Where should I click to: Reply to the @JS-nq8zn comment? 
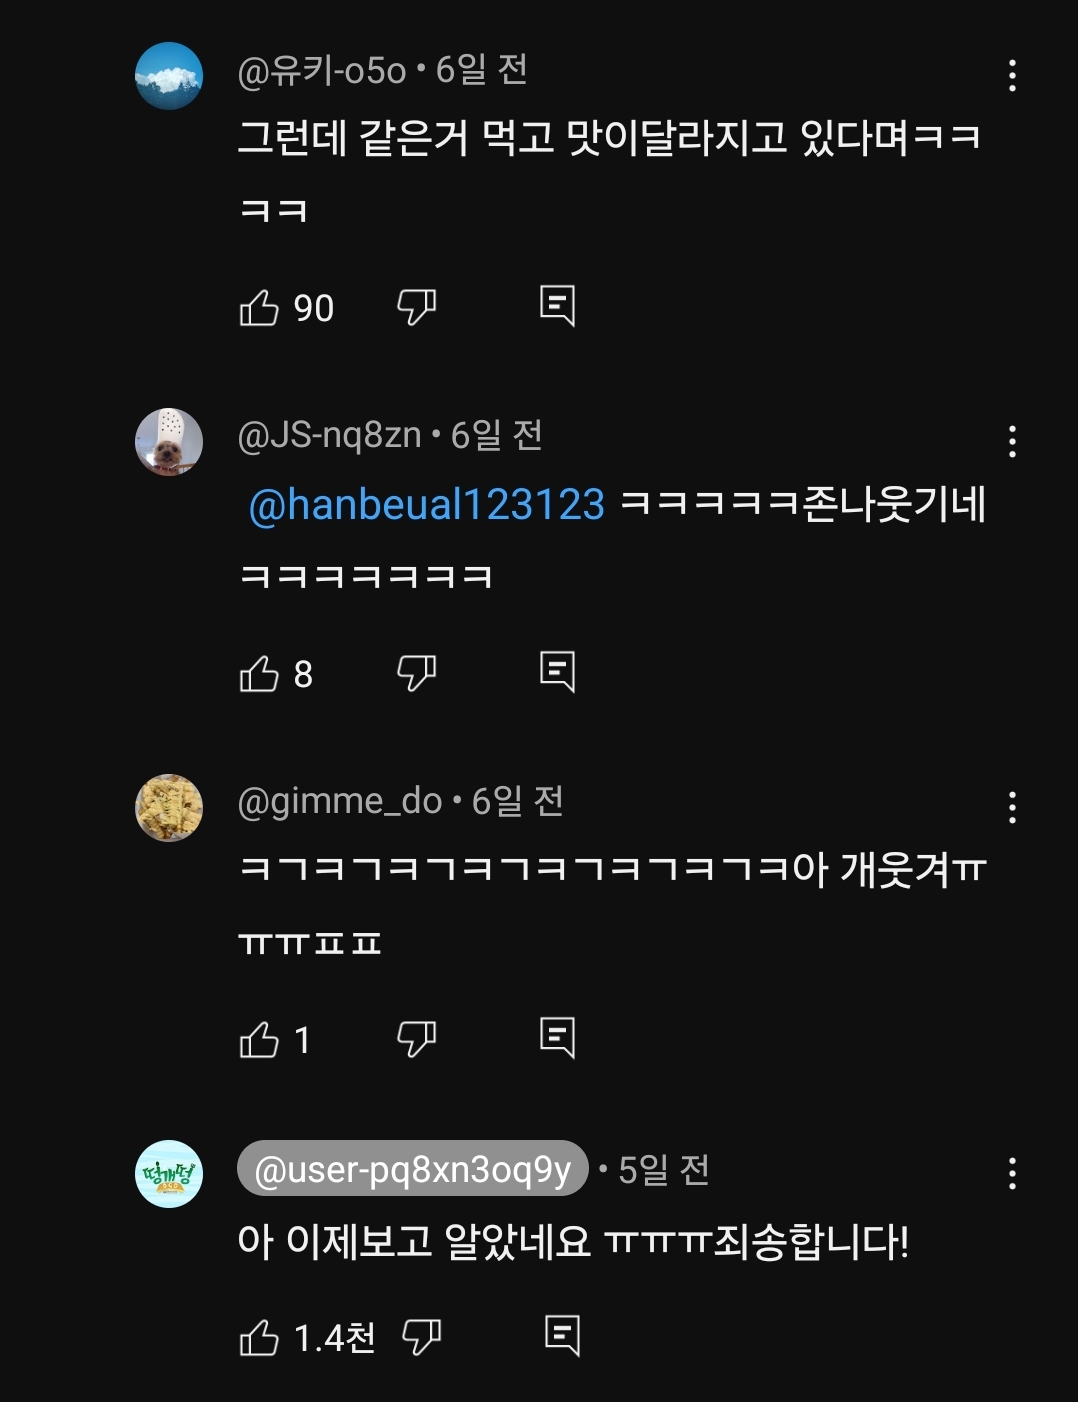click(x=557, y=671)
